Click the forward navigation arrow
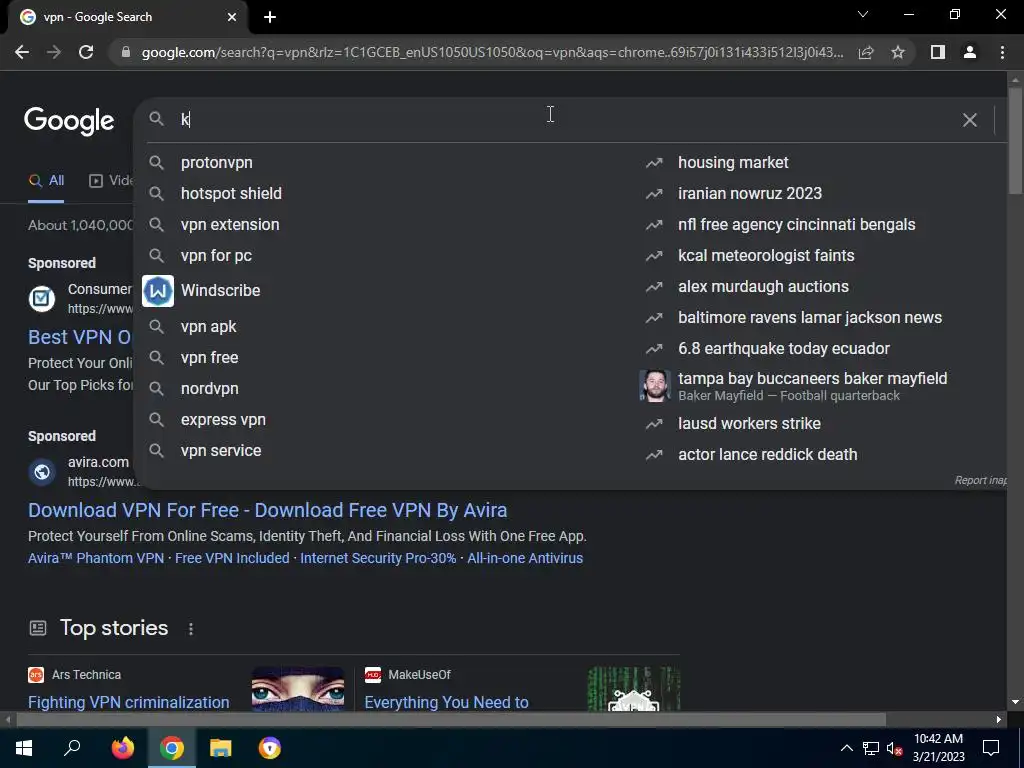Image resolution: width=1024 pixels, height=768 pixels. (54, 52)
